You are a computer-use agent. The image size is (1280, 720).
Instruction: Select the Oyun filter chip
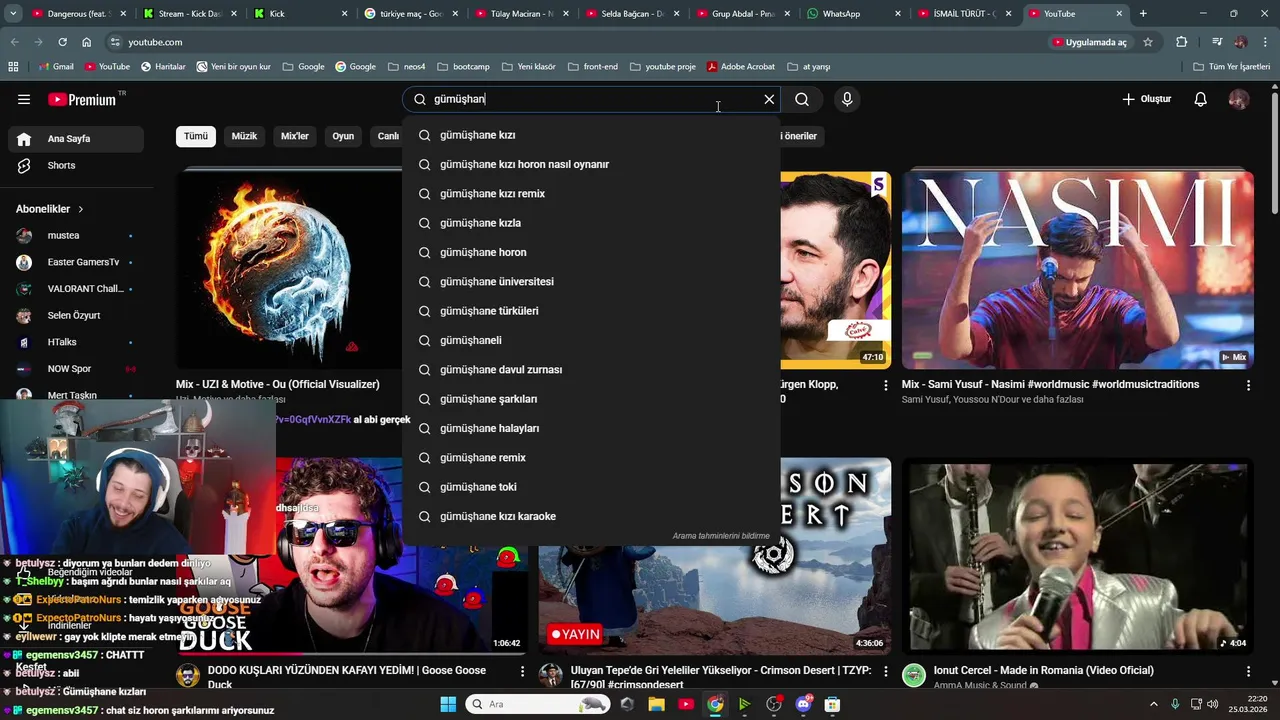tap(343, 136)
